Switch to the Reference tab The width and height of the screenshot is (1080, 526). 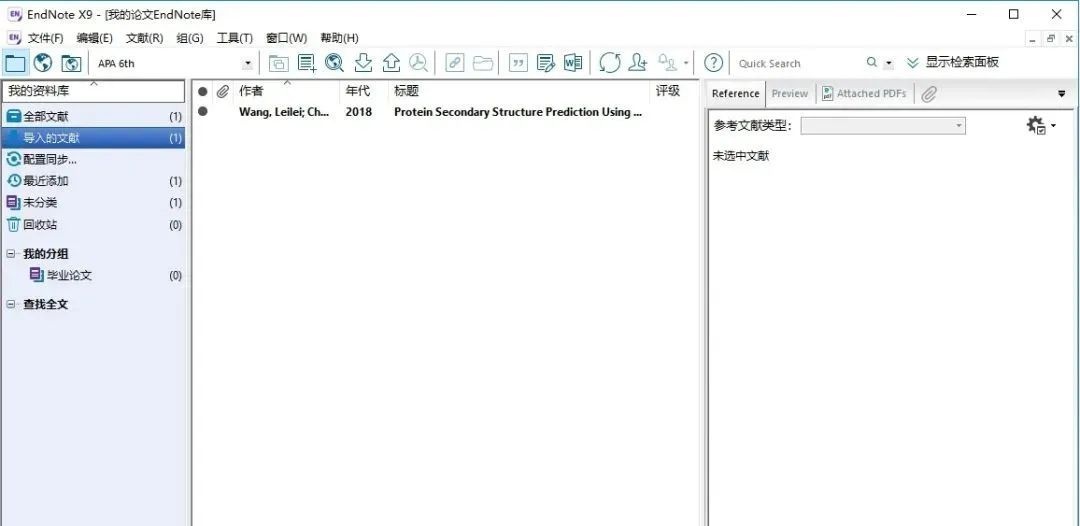[736, 94]
